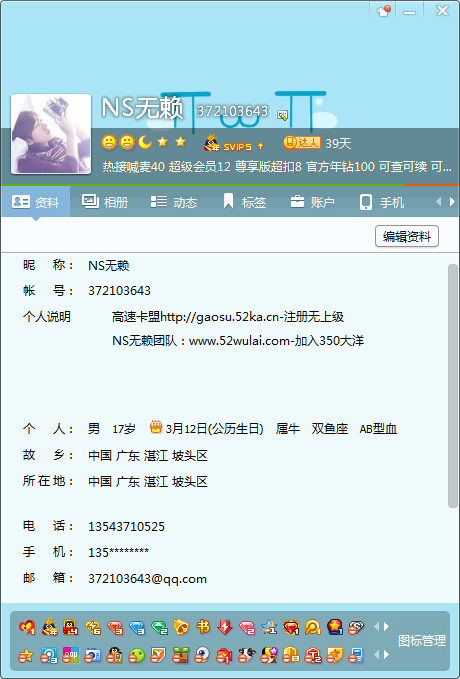Page bottom icon row to the left
Screen dimensions: 460x679
pyautogui.click(x=376, y=655)
